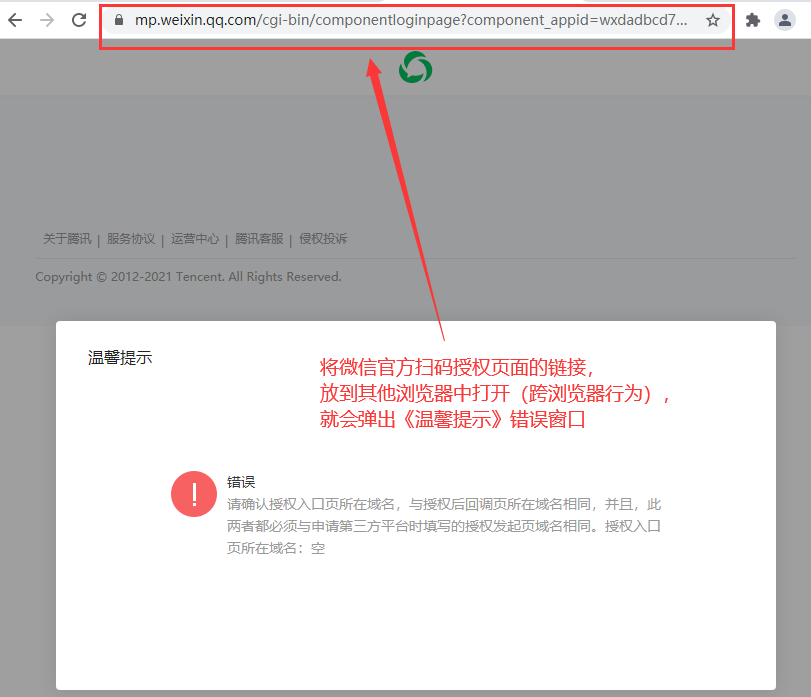Screen dimensions: 811x697
Task: Click the padlock site info icon
Action: [119, 20]
